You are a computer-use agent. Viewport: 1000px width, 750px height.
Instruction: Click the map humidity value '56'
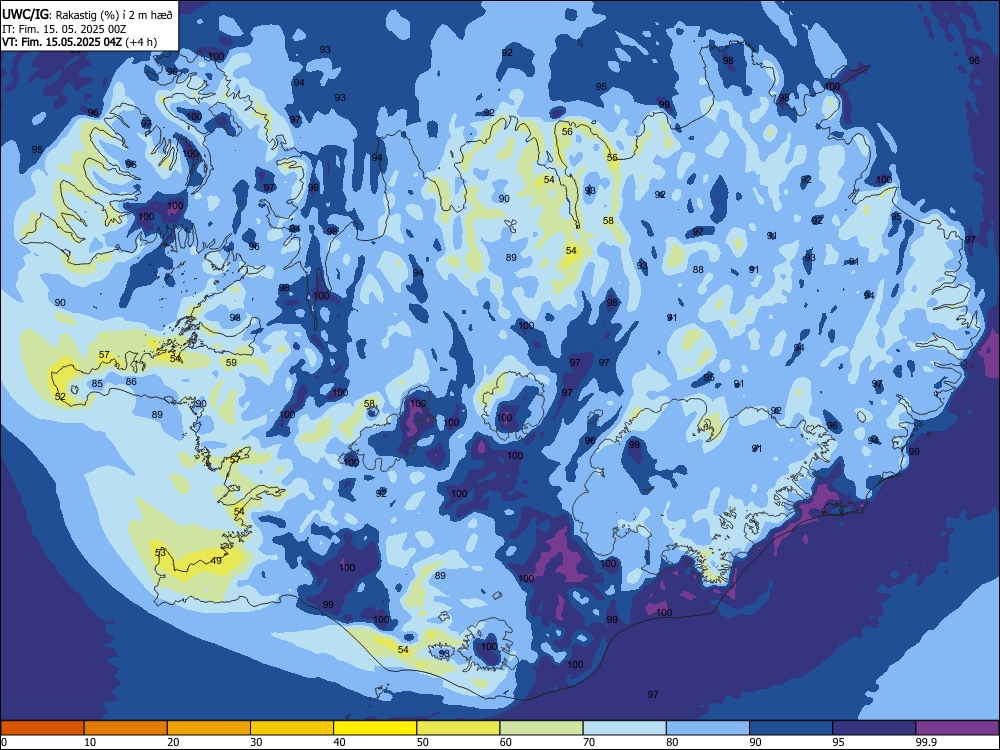click(567, 131)
